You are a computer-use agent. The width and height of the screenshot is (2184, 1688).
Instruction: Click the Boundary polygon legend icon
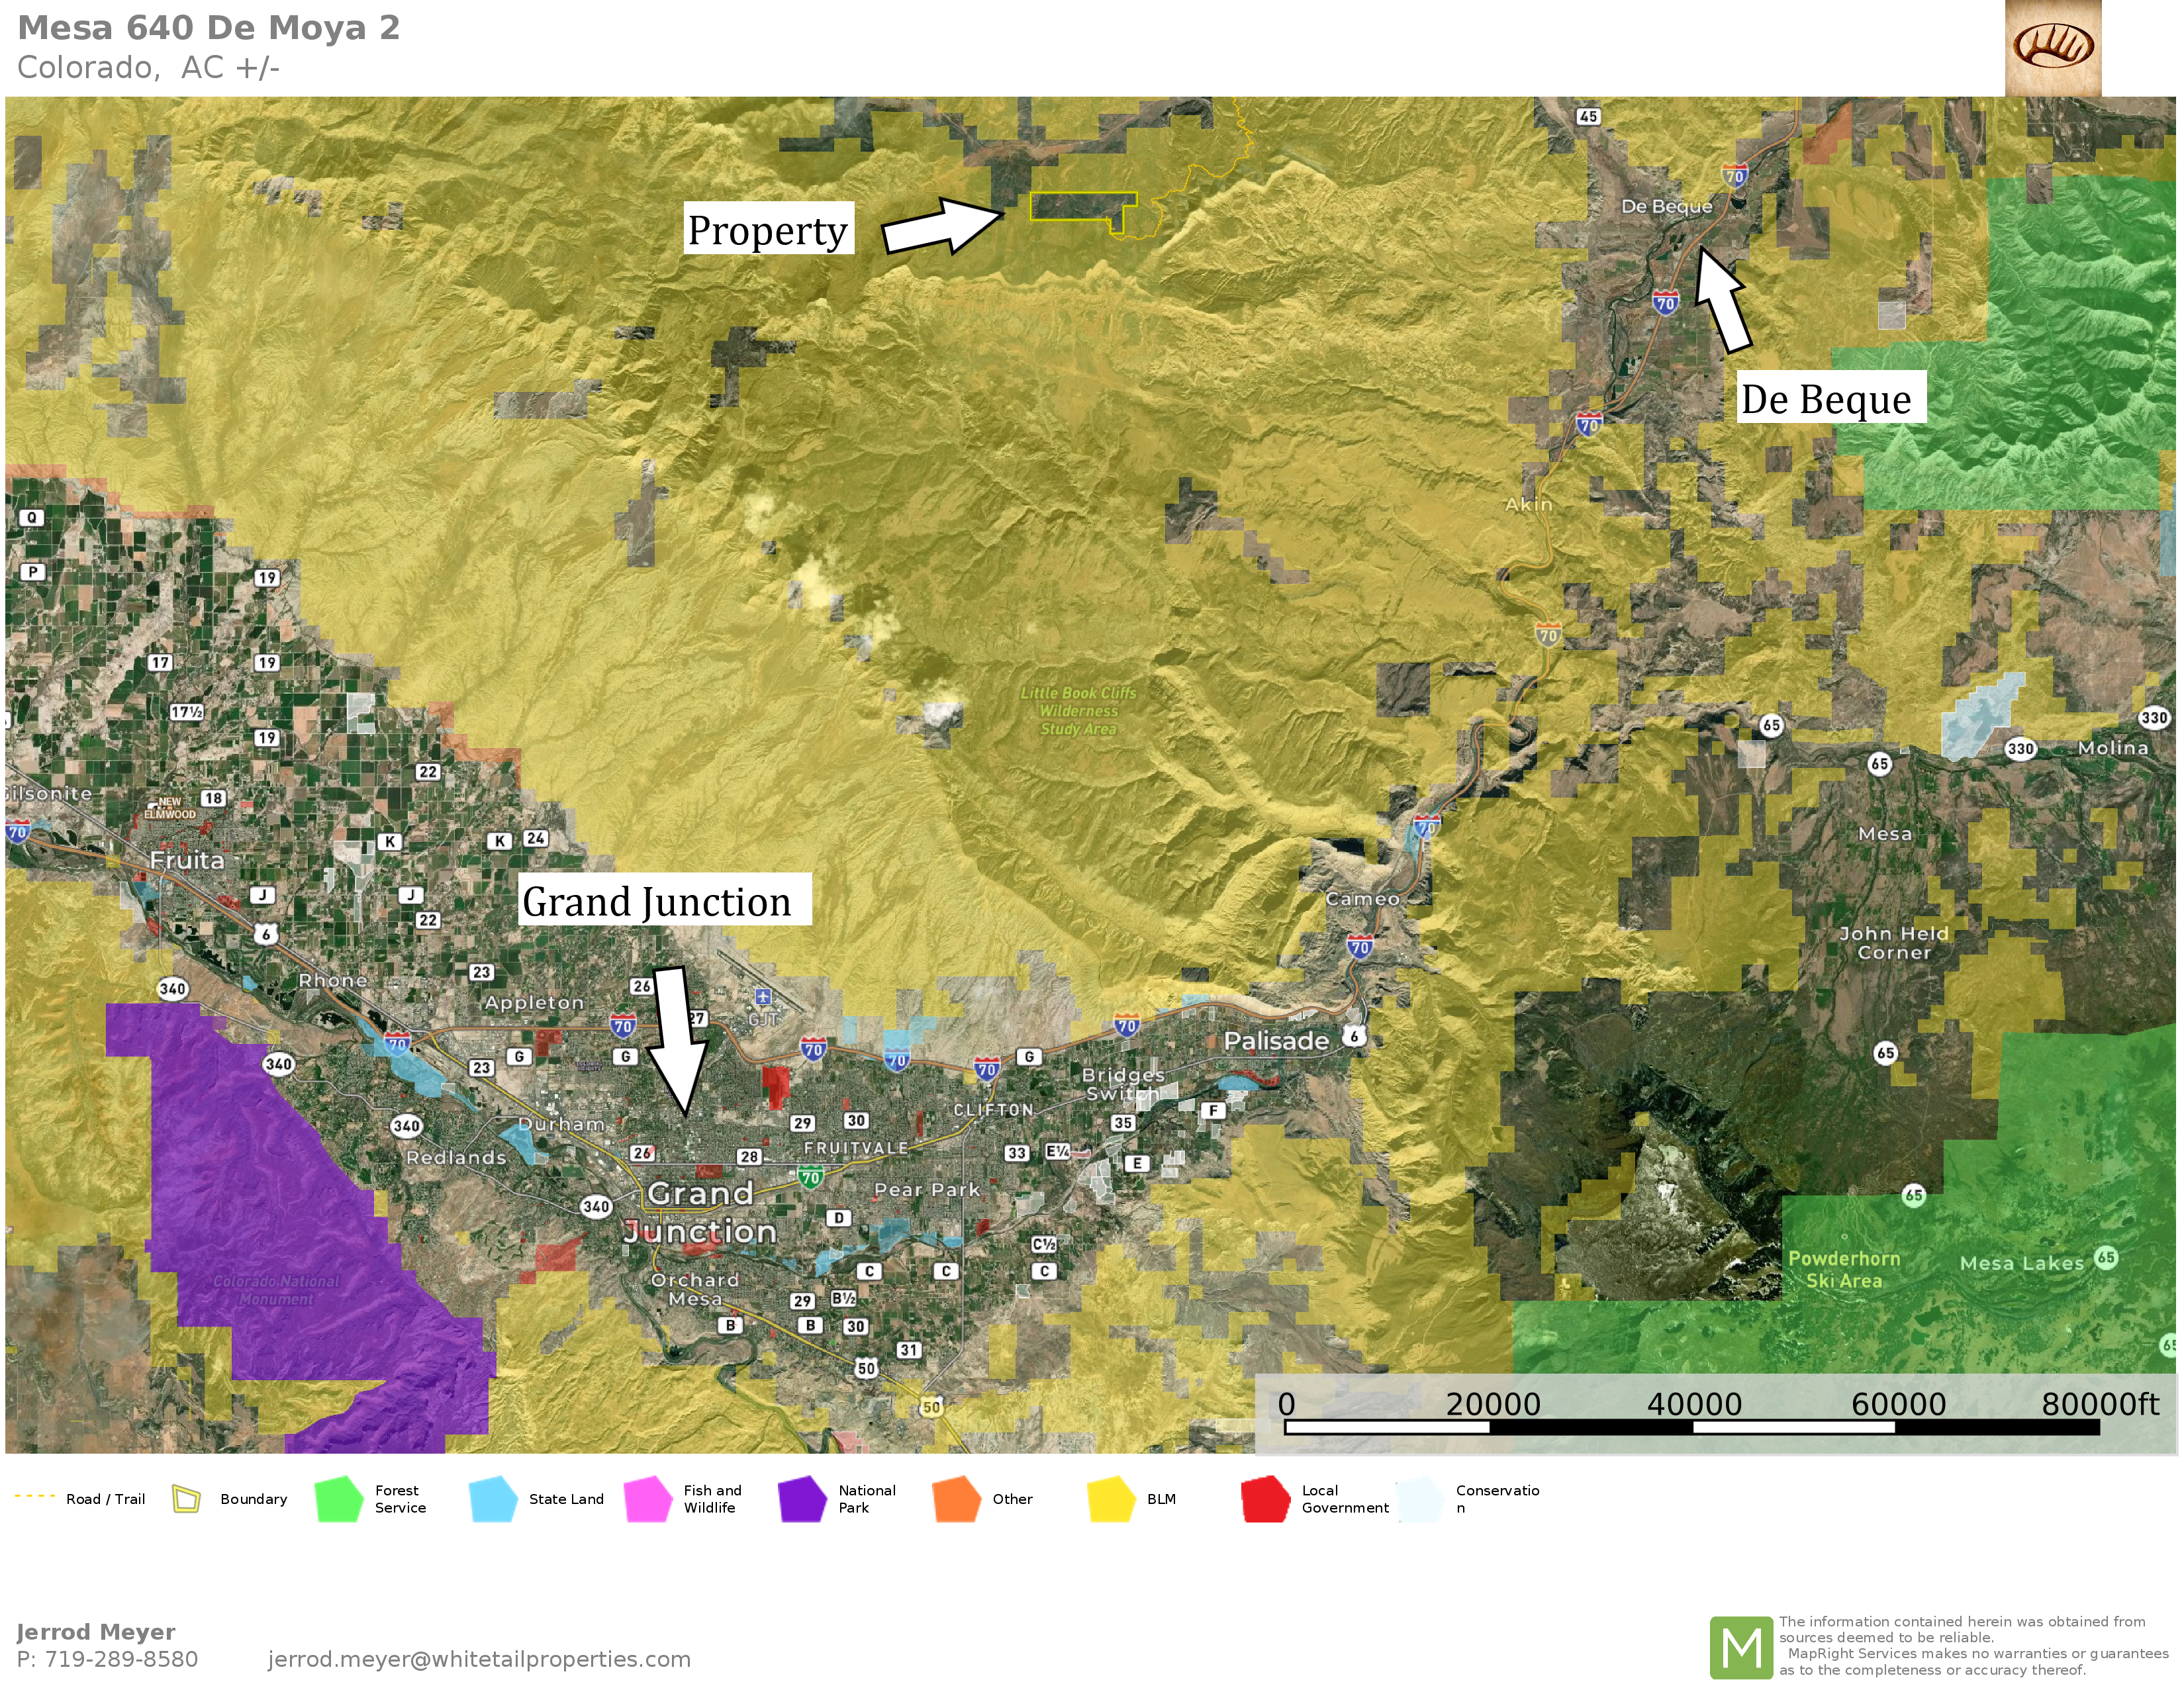(x=186, y=1498)
